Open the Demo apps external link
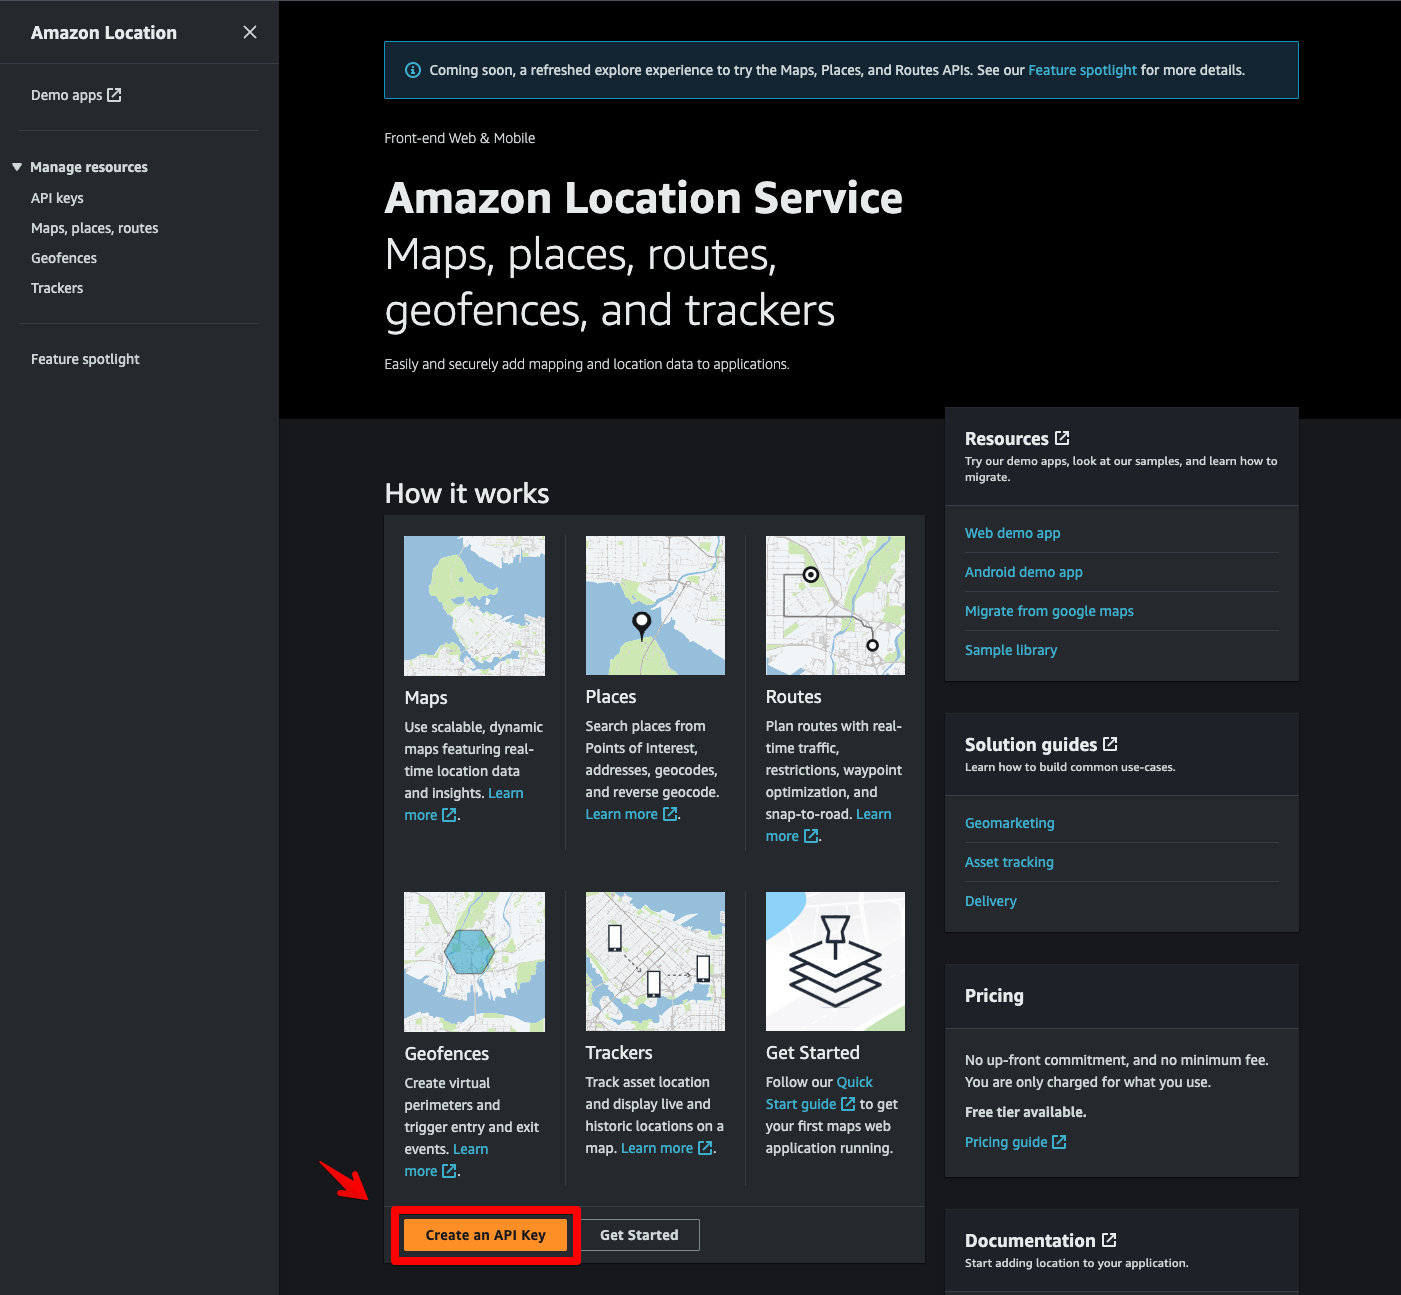1401x1295 pixels. [76, 95]
